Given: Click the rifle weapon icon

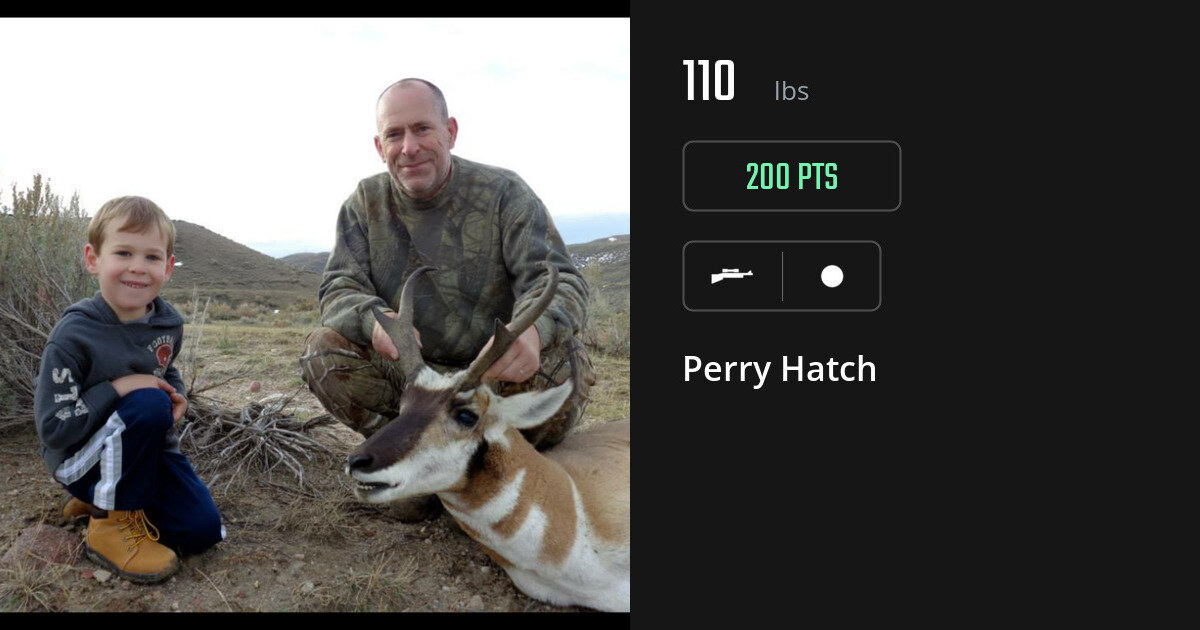Looking at the screenshot, I should tap(732, 276).
